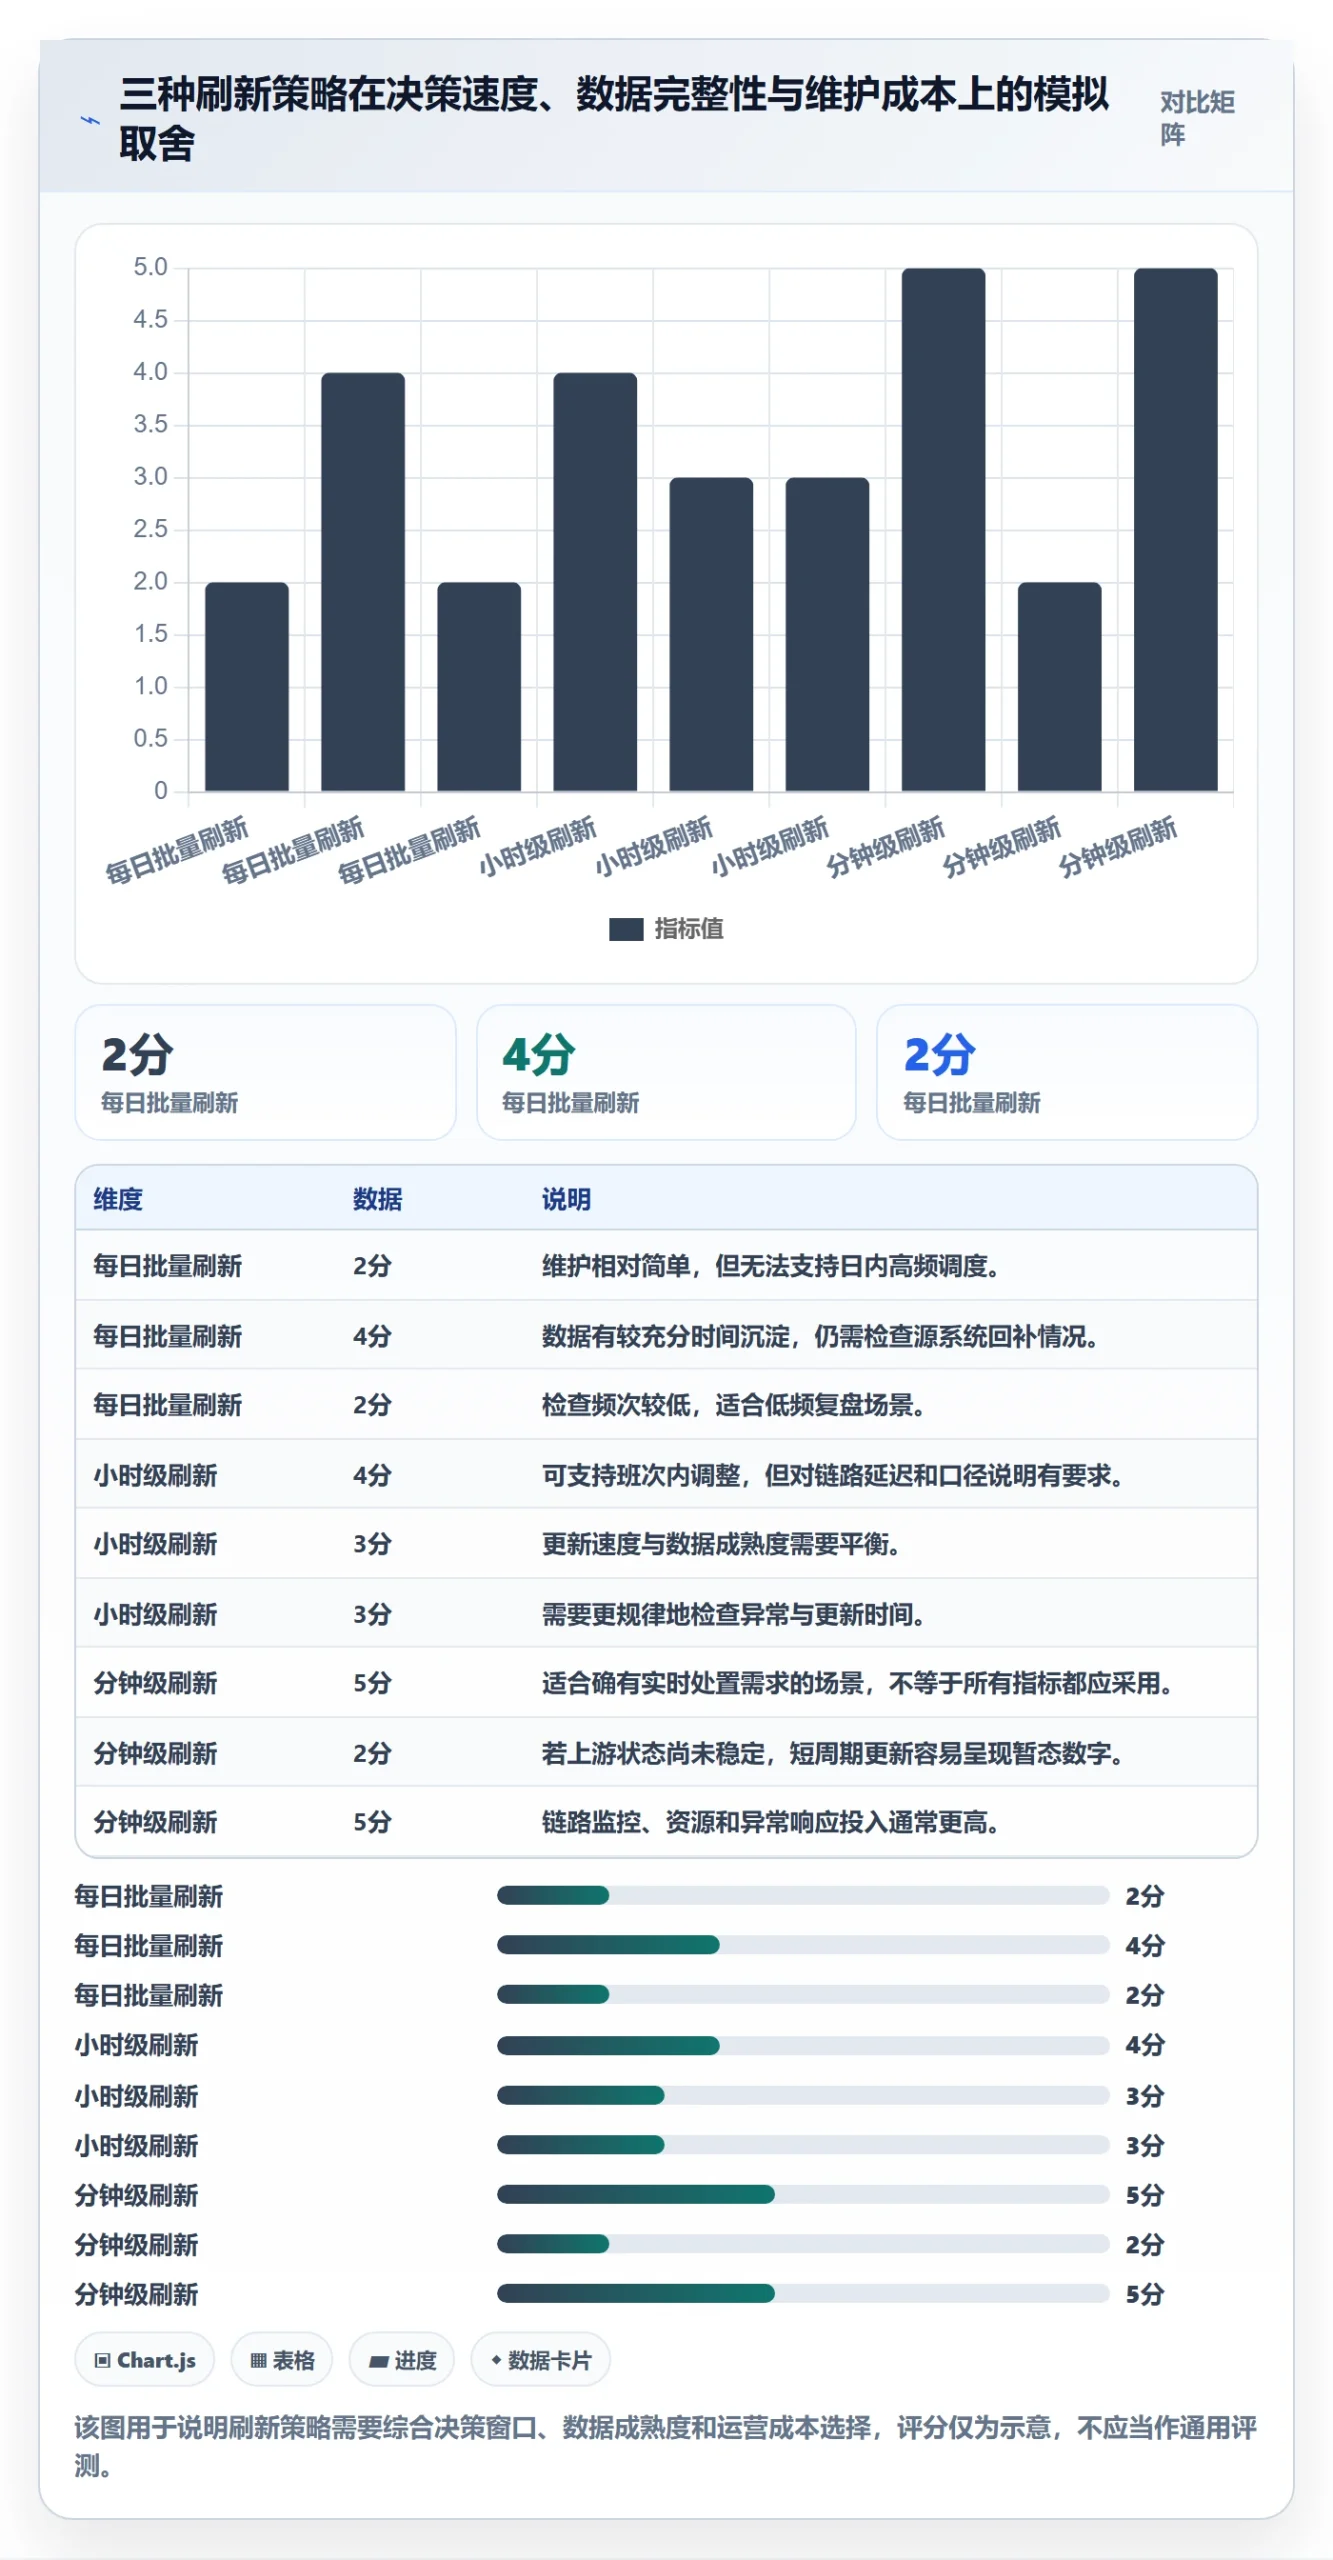Select the row 需要更规律地检查异常与更新时间
This screenshot has width=1333, height=2560.
(666, 1614)
